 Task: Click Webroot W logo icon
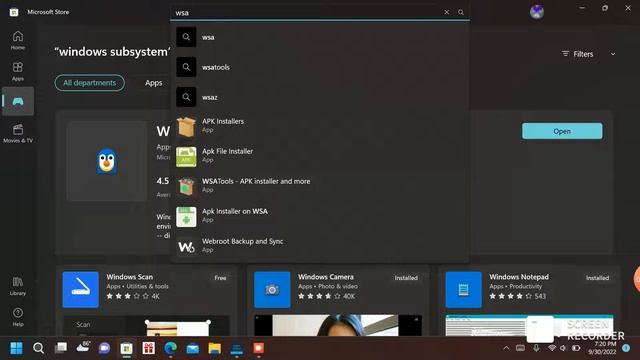click(x=186, y=247)
